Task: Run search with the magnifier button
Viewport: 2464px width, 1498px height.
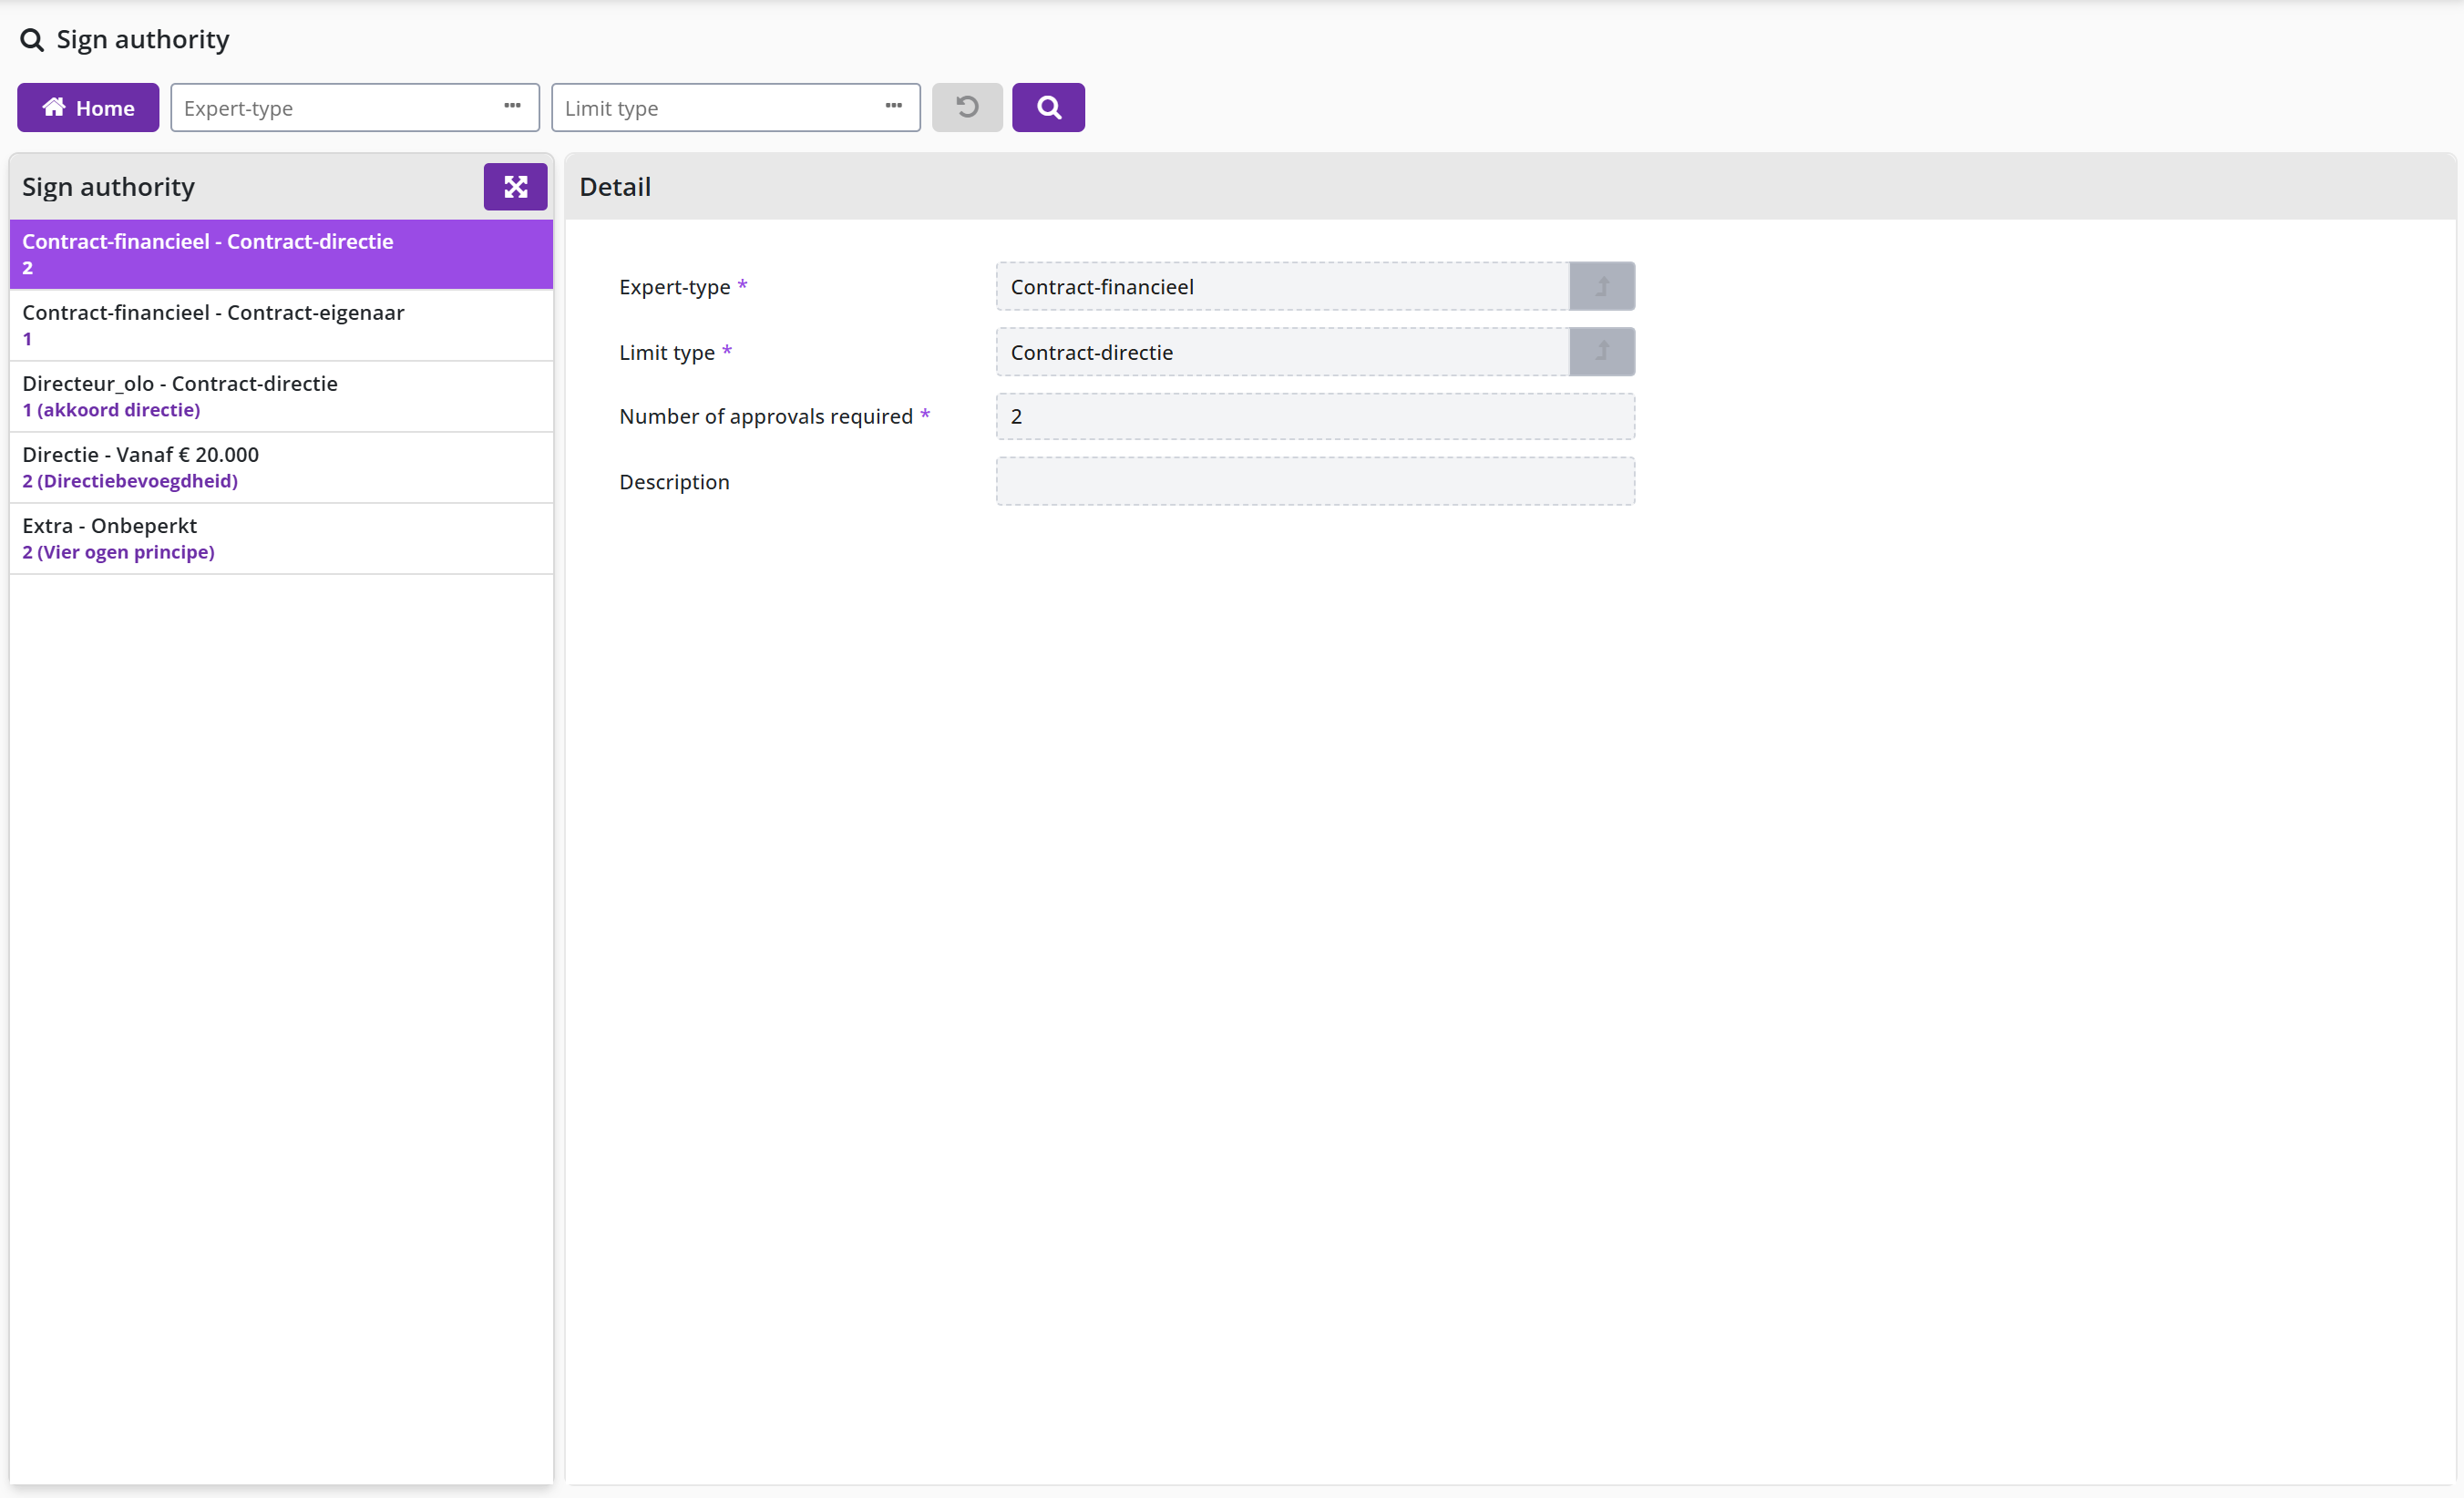Action: [x=1048, y=108]
